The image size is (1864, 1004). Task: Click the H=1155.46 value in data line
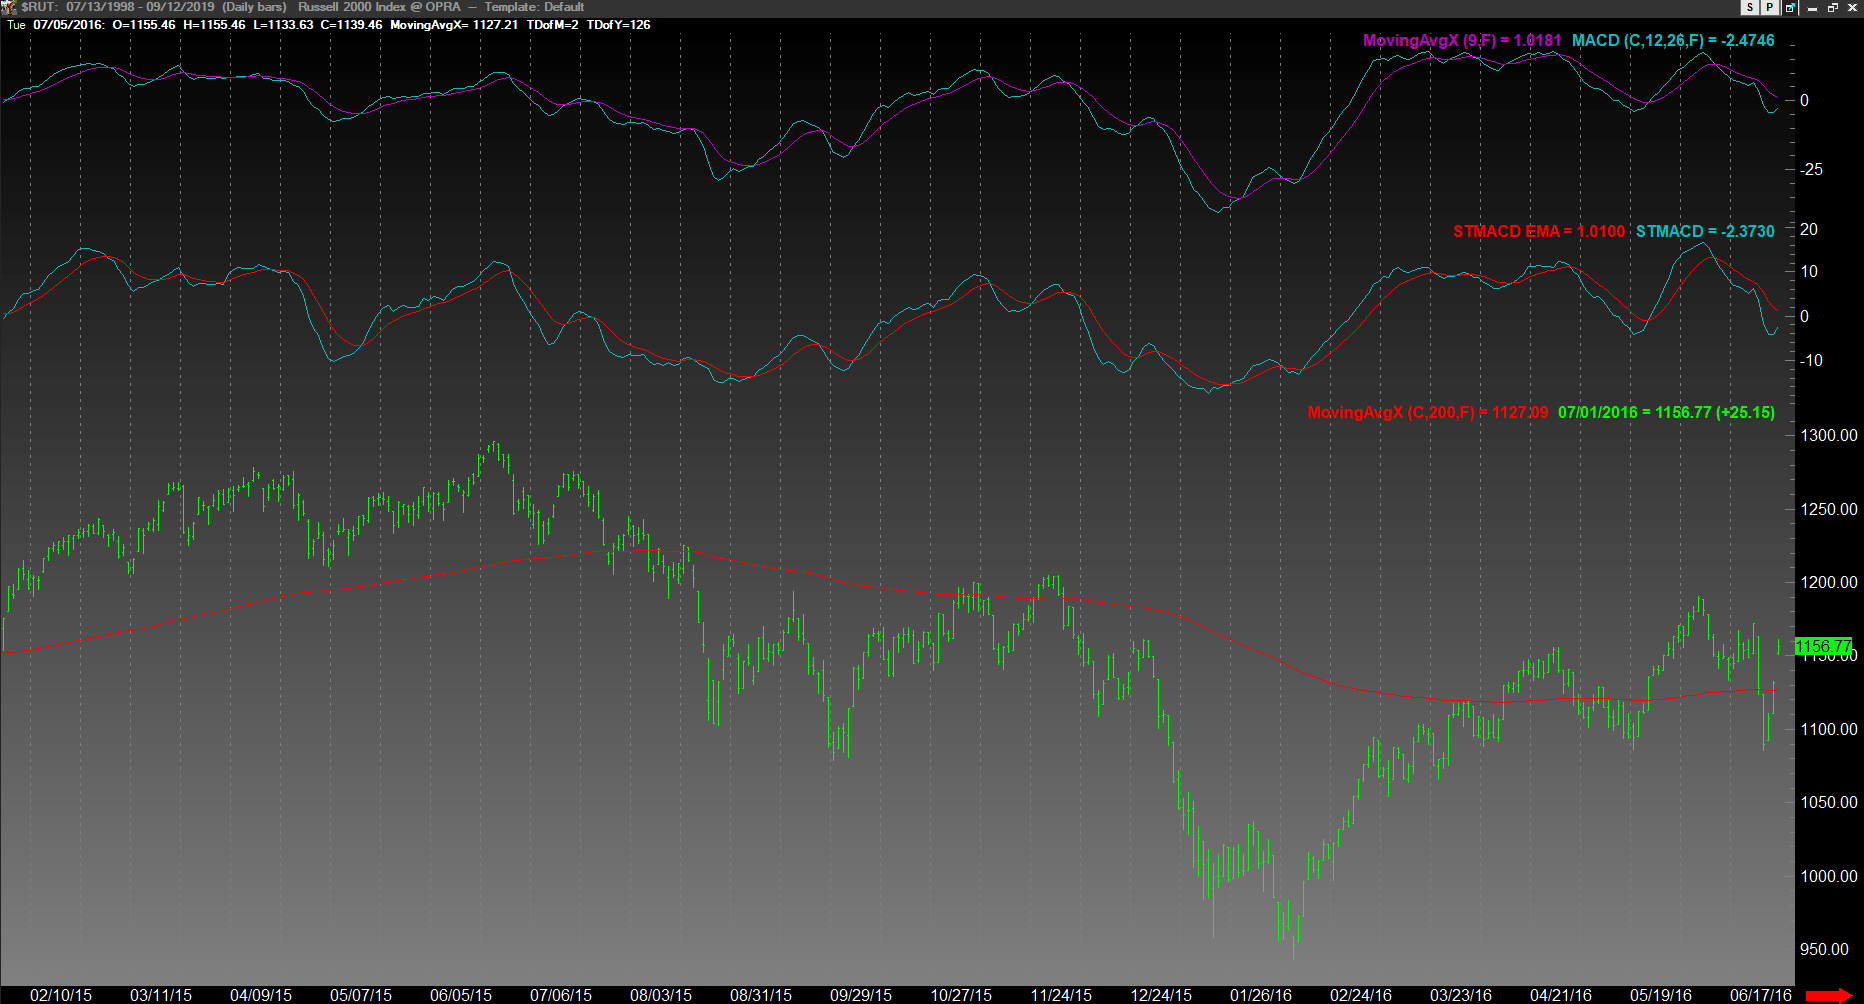pyautogui.click(x=214, y=25)
